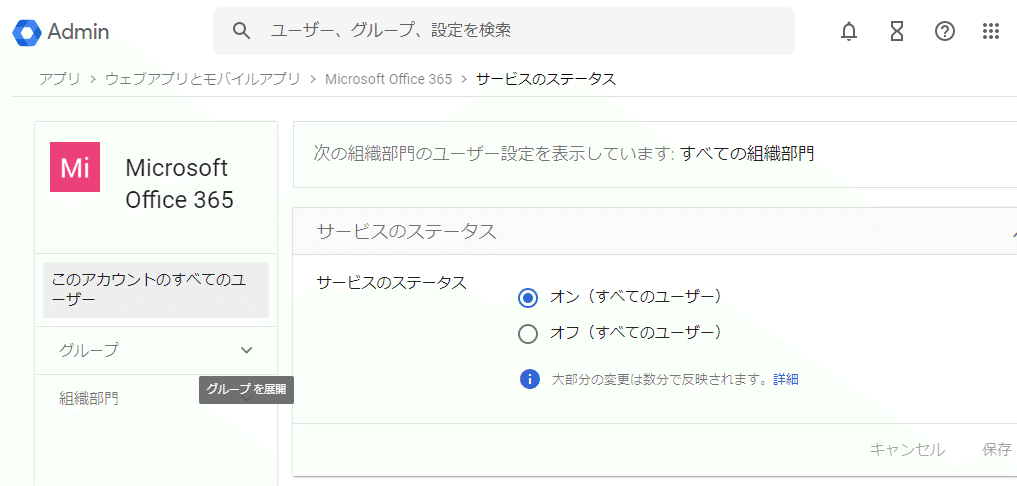Screen dimensions: 1017x486
Task: Open the 組織部門 sidebar section
Action: (x=89, y=398)
